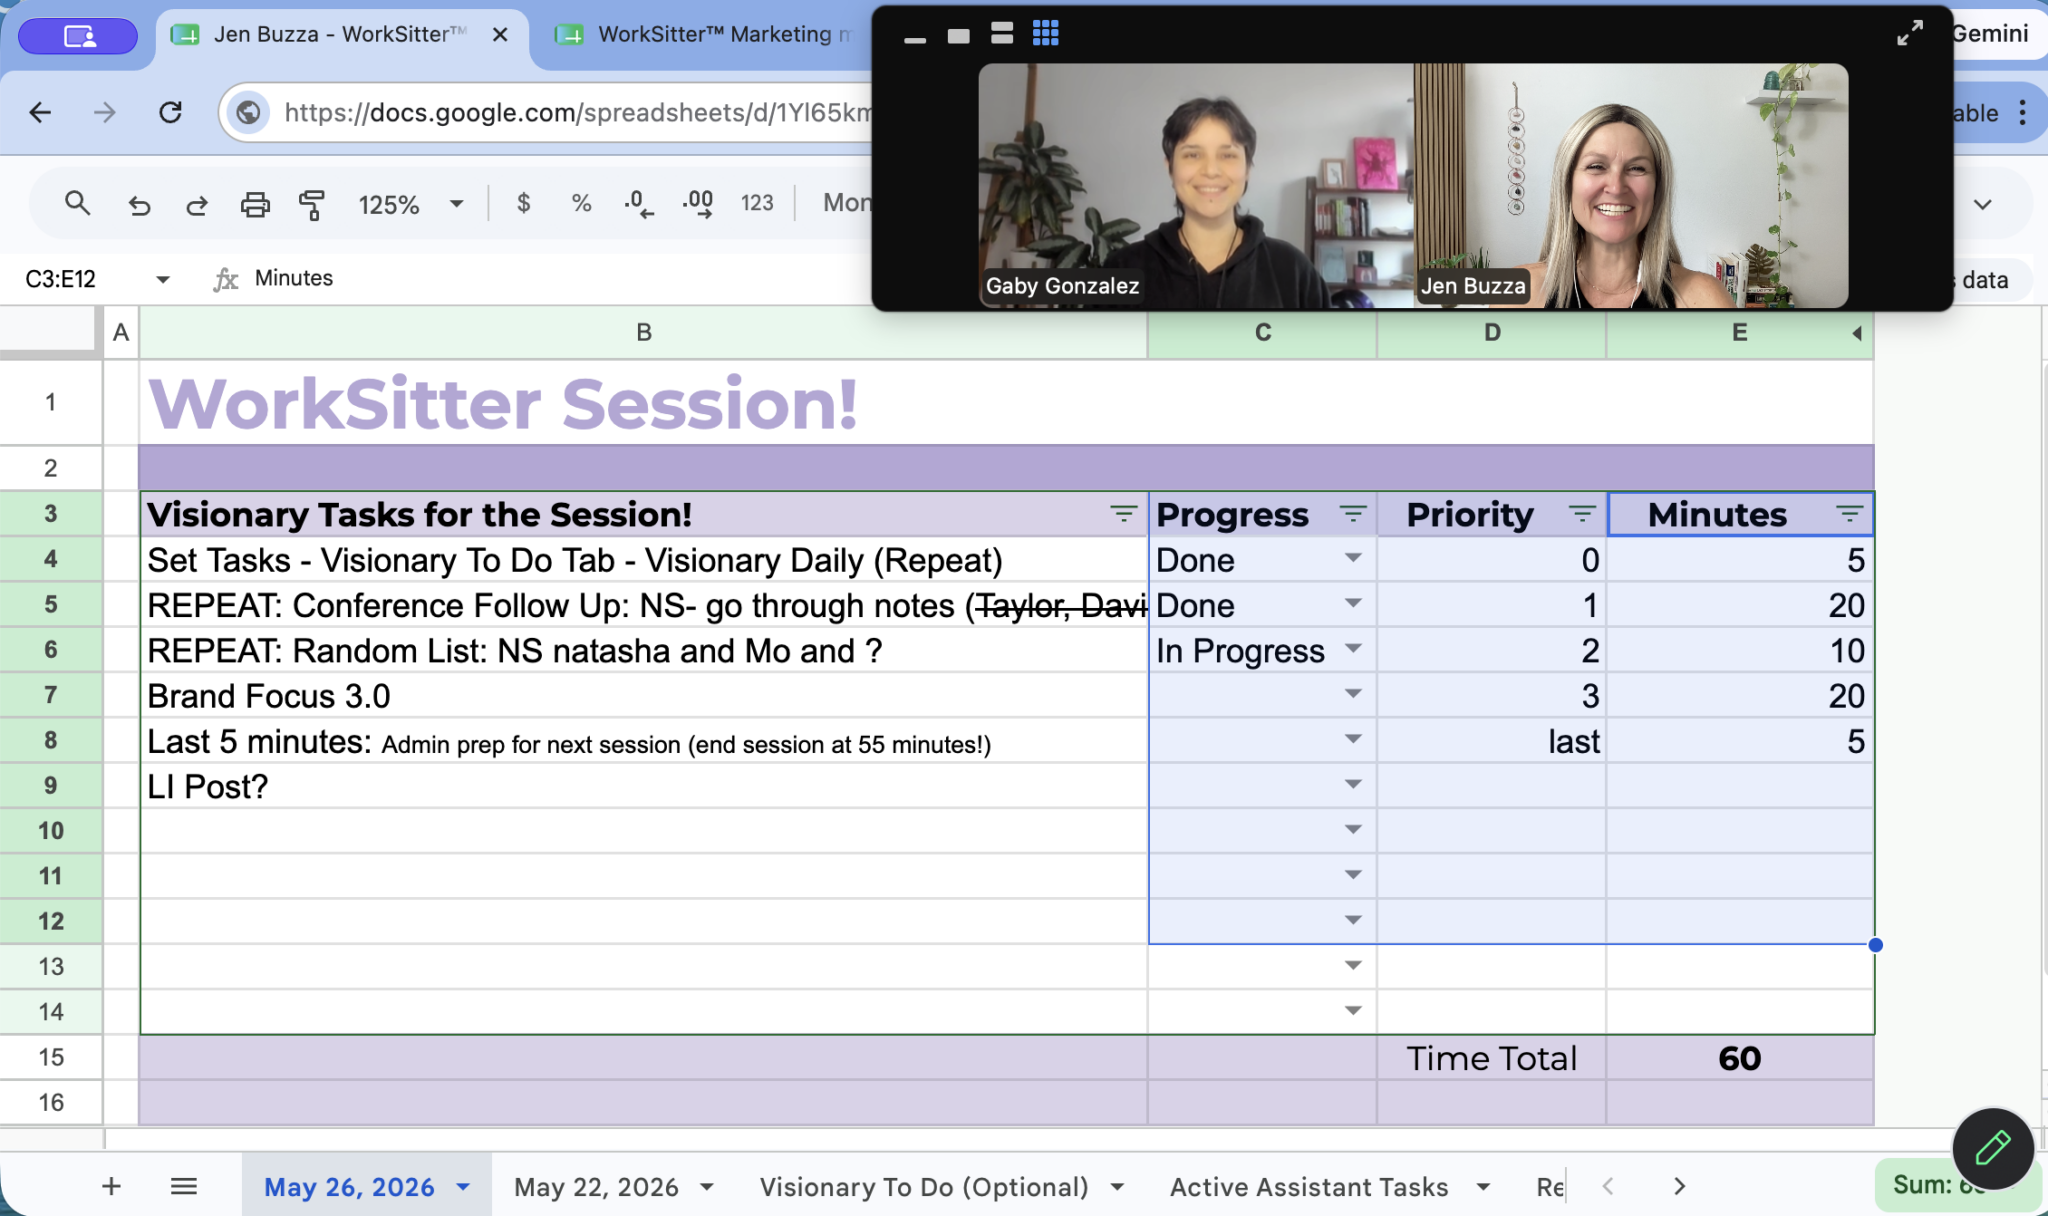
Task: Format as currency with dollar icon
Action: click(523, 203)
